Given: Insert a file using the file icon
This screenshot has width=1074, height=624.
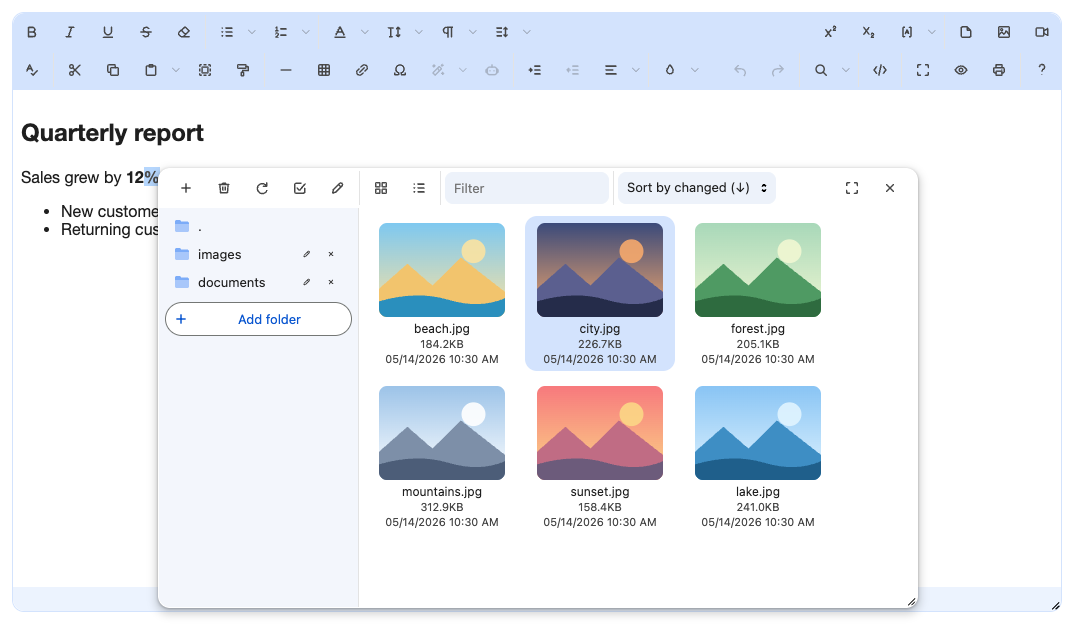Looking at the screenshot, I should coord(966,32).
